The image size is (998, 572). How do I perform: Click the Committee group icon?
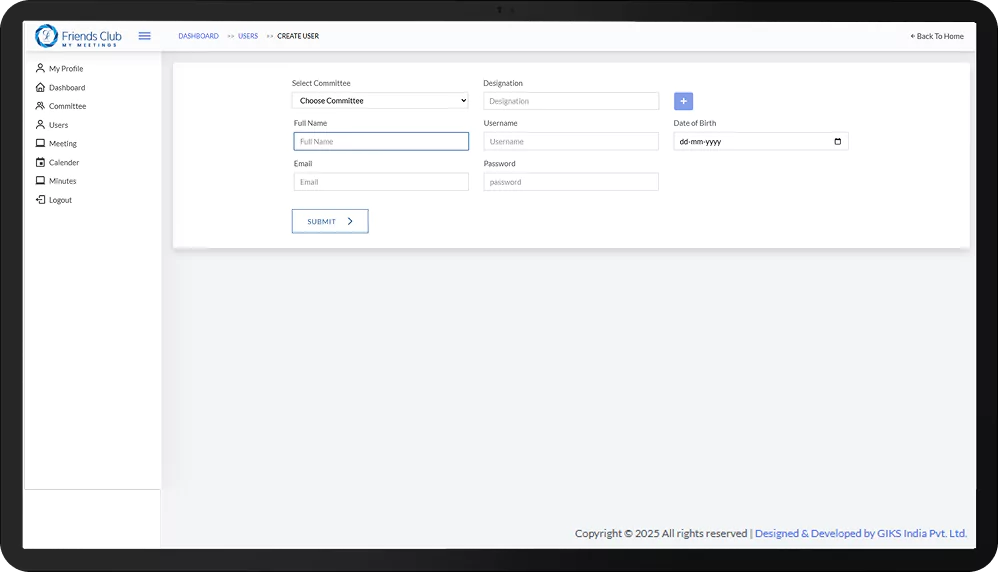click(x=40, y=106)
